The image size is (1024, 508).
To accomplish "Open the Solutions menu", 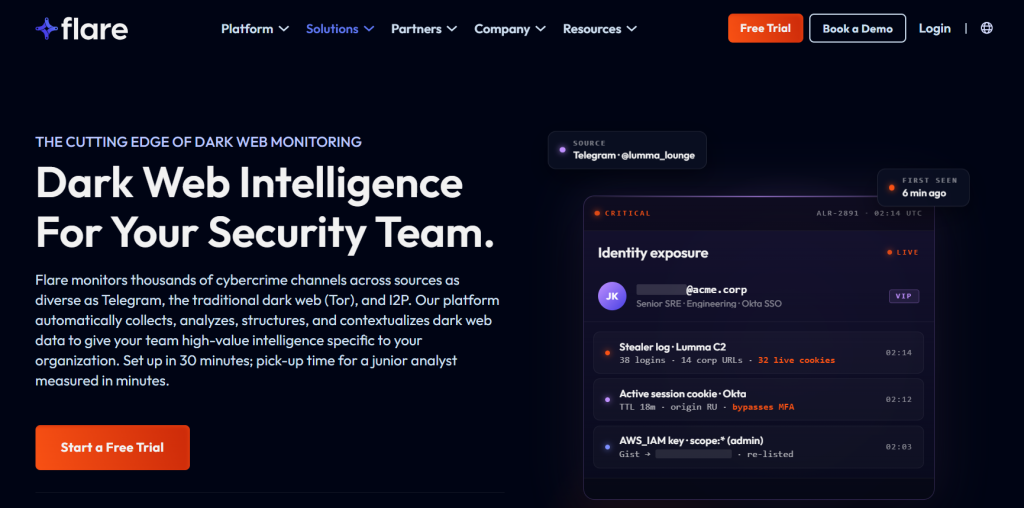I will point(340,29).
